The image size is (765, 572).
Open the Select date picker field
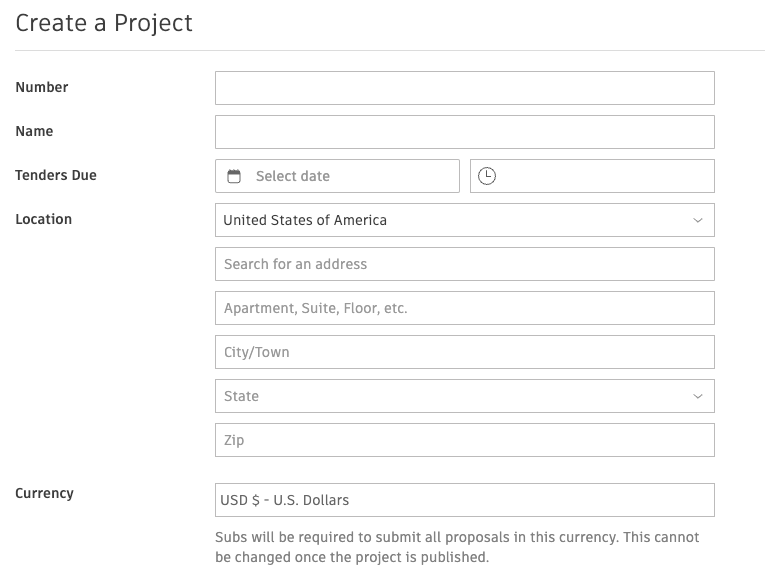pos(338,176)
